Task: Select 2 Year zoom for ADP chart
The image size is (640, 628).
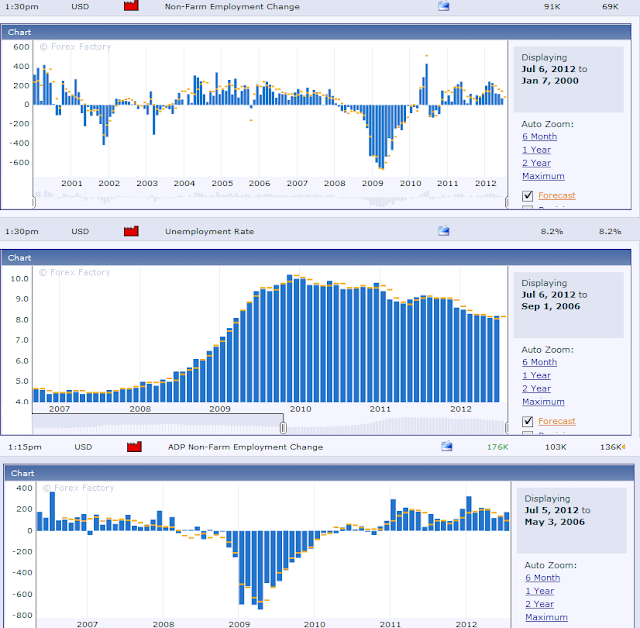Action: [x=540, y=604]
